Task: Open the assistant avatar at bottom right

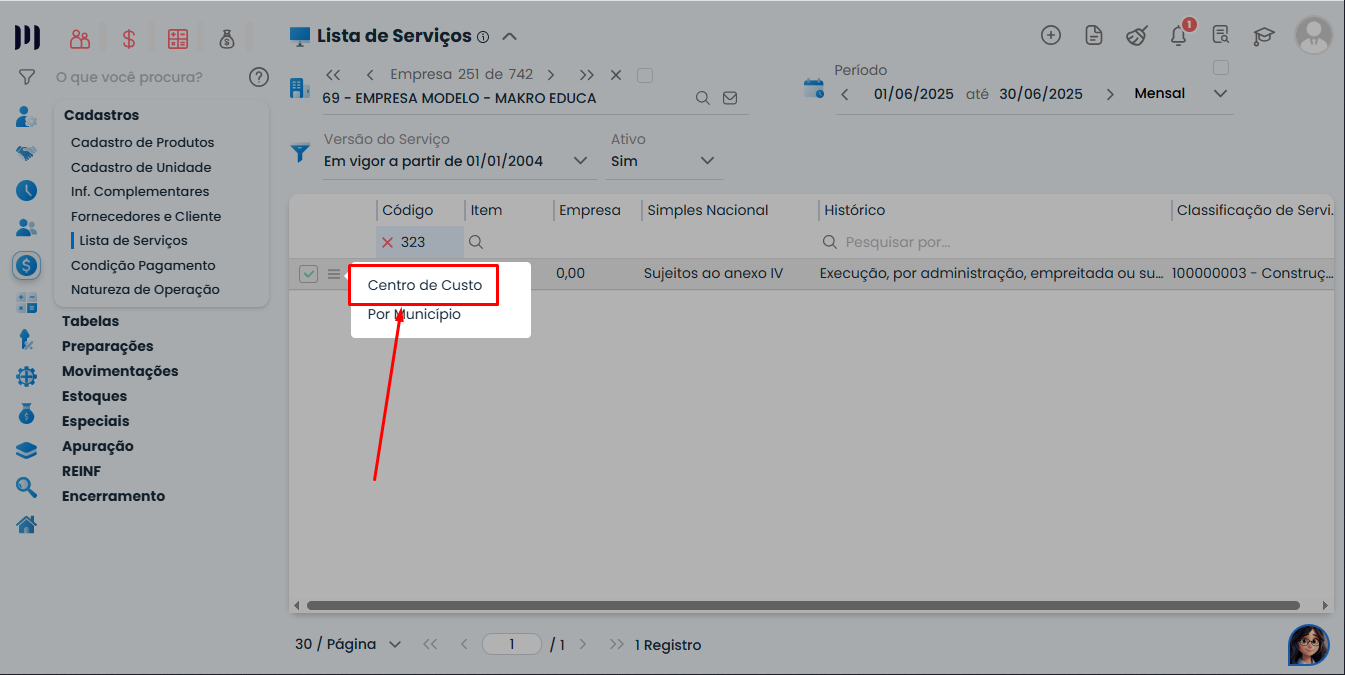Action: [1309, 645]
